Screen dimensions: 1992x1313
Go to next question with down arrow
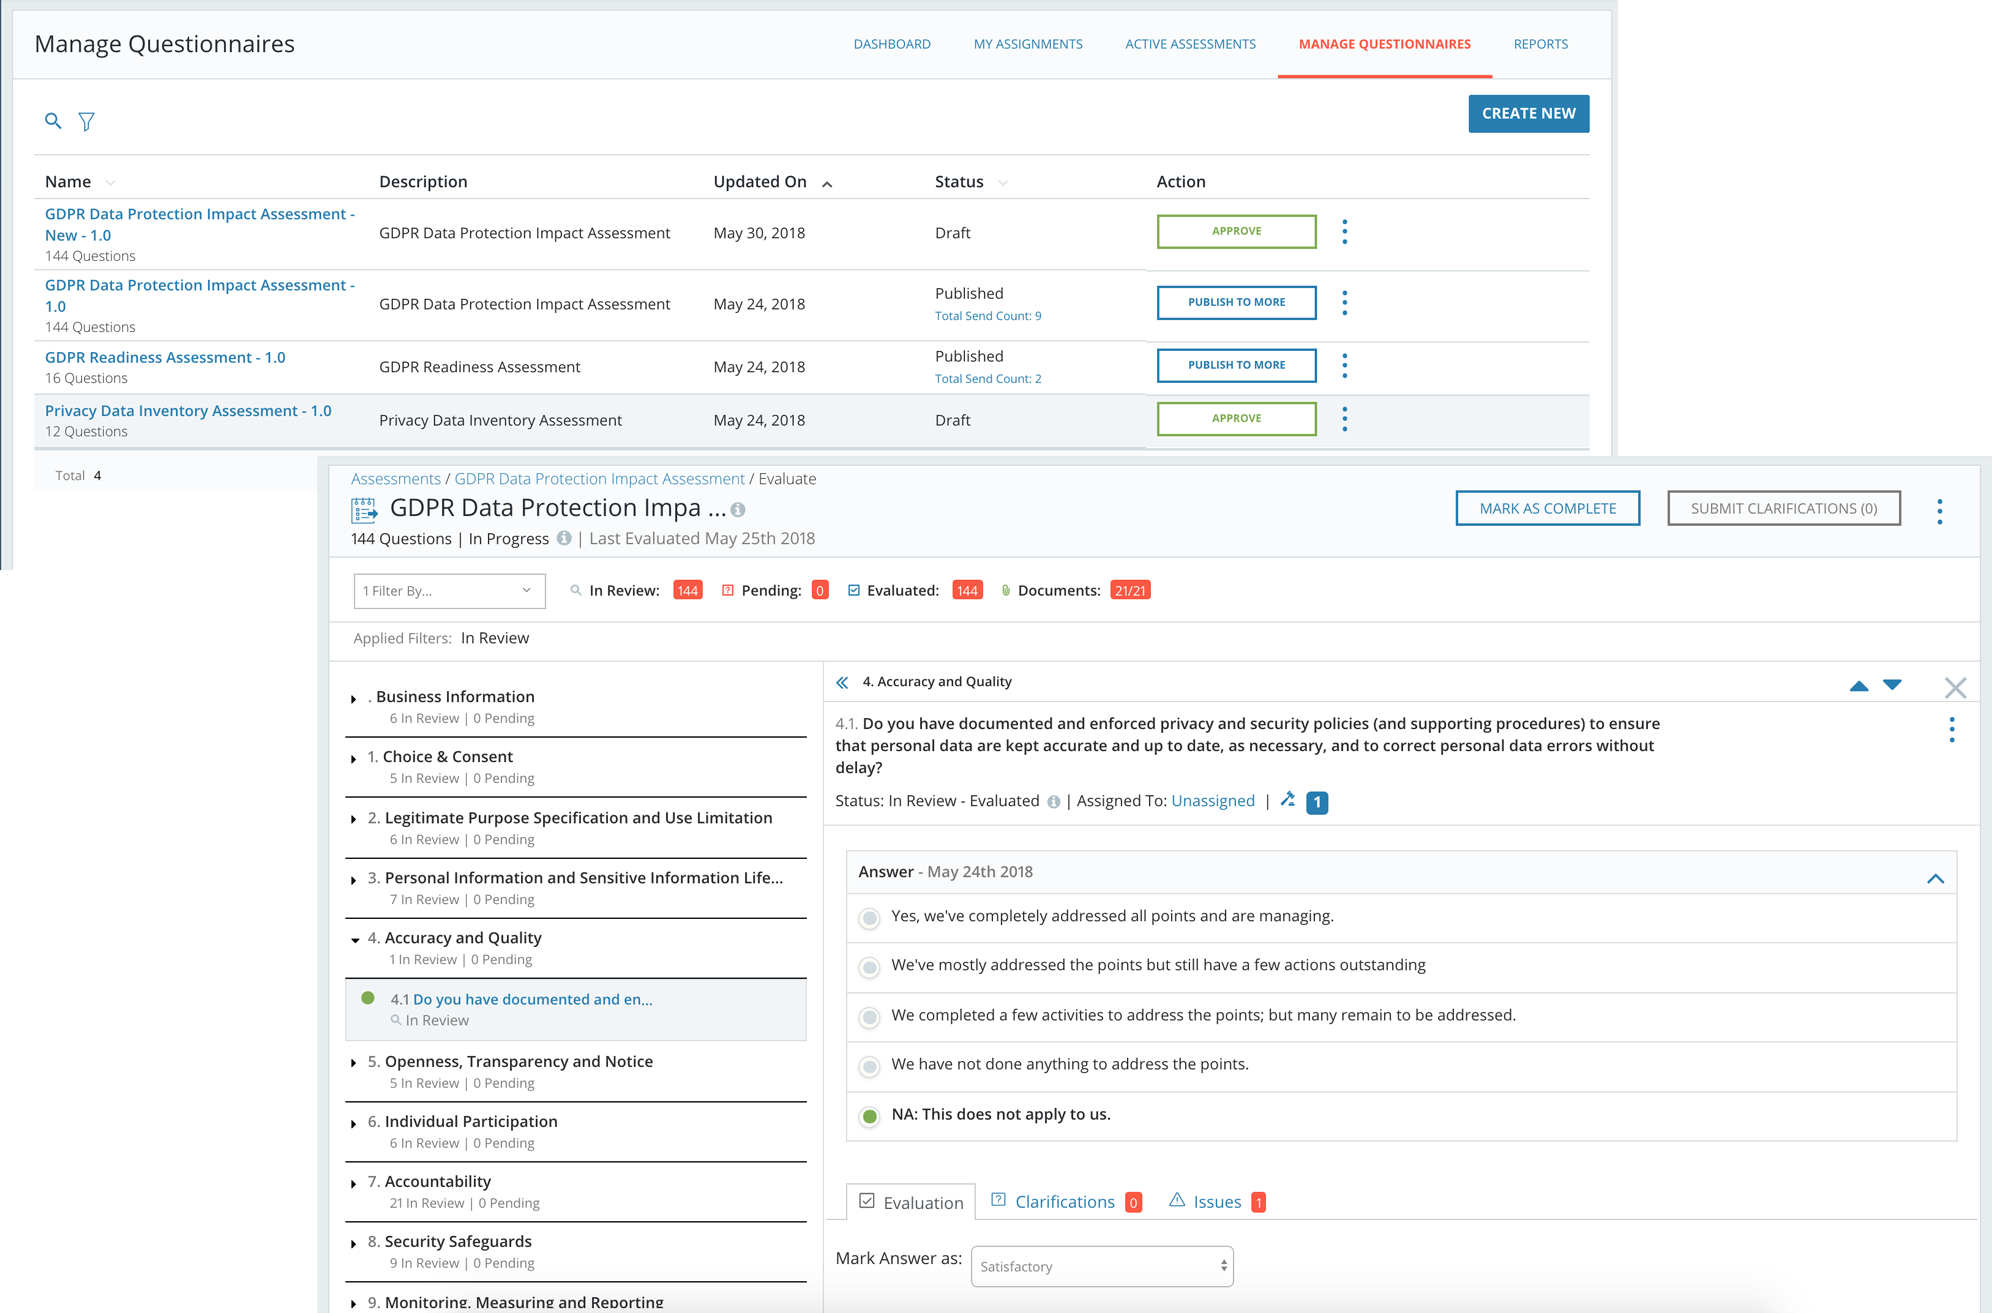1892,685
